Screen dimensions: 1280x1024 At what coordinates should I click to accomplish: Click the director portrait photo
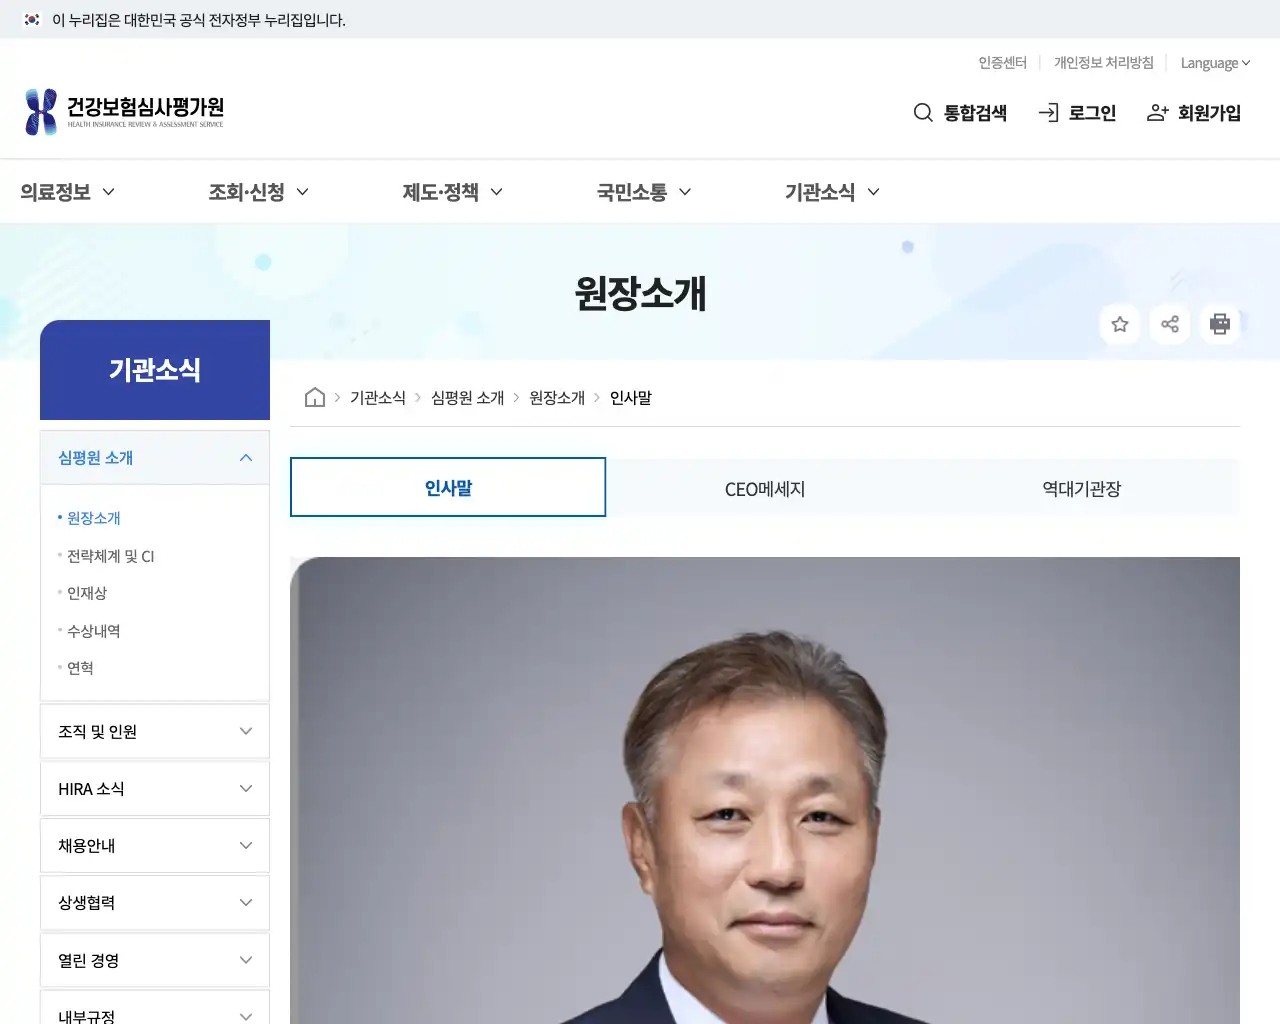pos(765,790)
